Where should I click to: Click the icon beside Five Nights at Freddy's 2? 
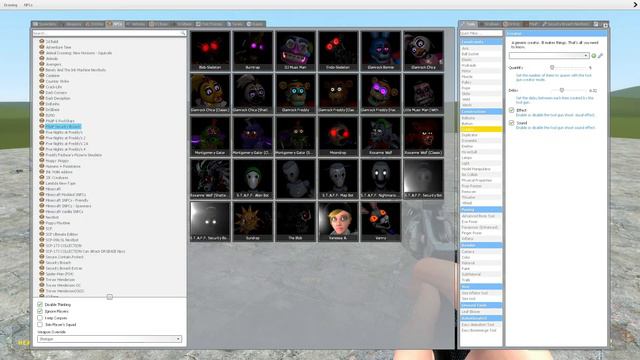42,138
